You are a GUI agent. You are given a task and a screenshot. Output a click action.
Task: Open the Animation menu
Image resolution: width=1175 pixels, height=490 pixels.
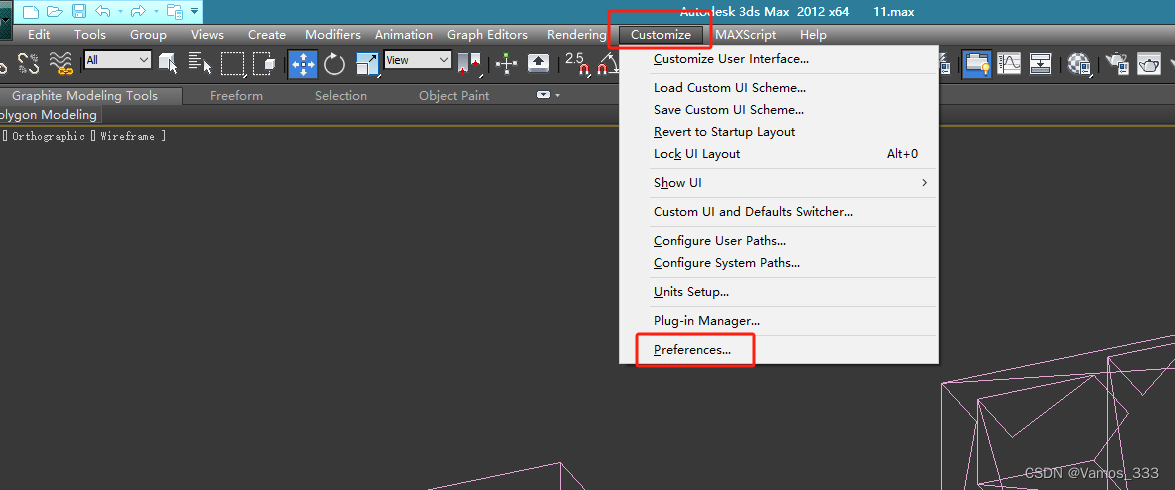click(x=404, y=34)
